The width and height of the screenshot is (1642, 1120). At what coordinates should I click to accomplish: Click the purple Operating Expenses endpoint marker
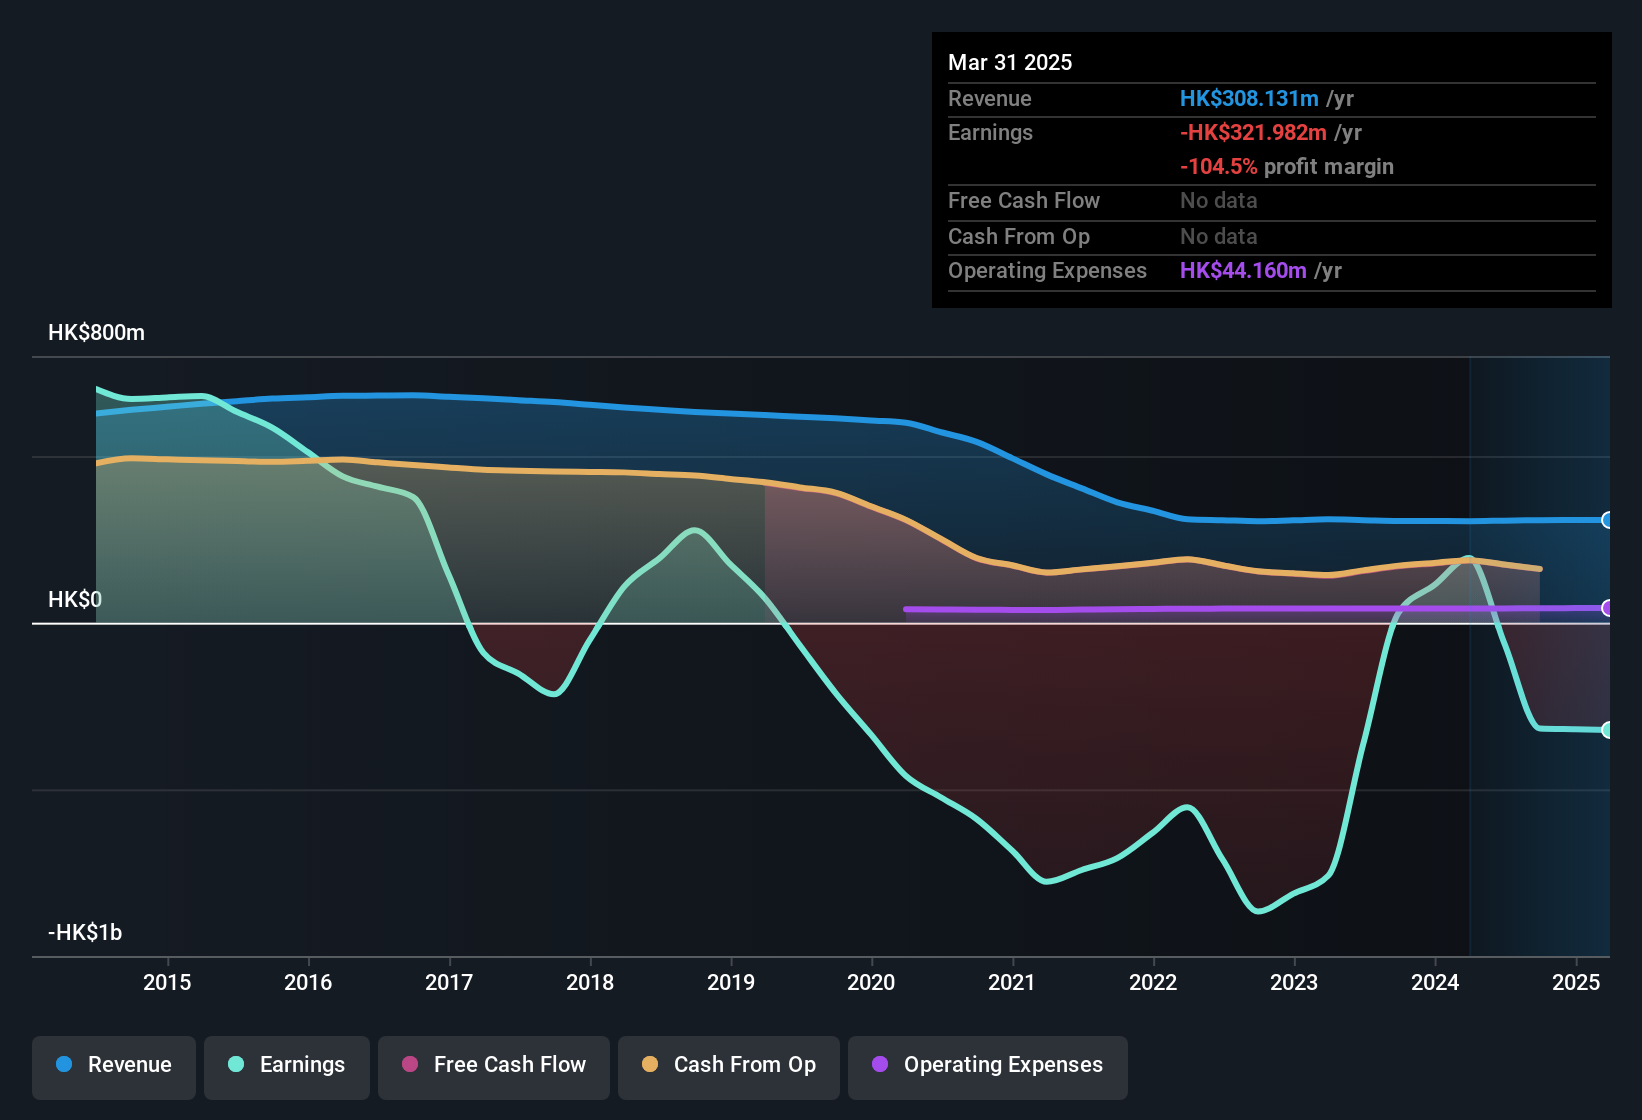click(x=1608, y=608)
